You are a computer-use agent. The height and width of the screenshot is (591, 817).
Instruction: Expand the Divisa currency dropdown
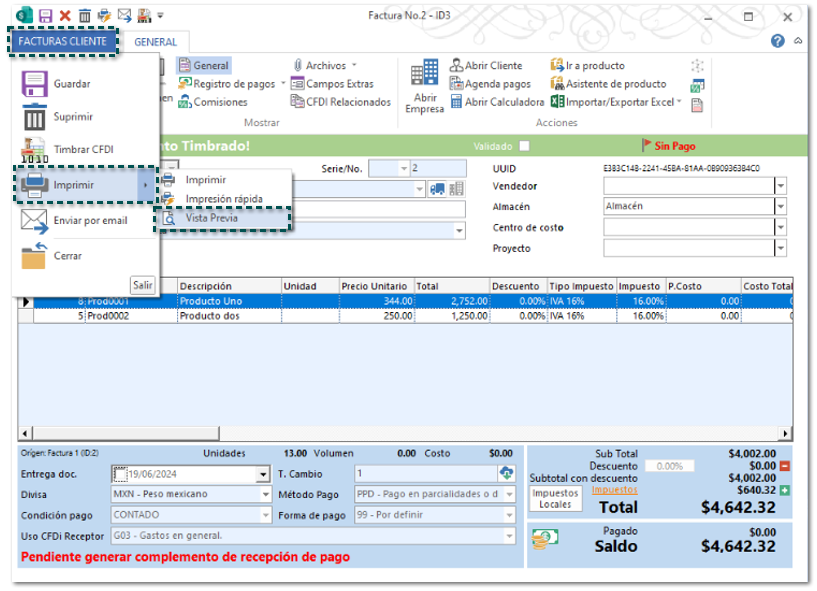pos(266,494)
